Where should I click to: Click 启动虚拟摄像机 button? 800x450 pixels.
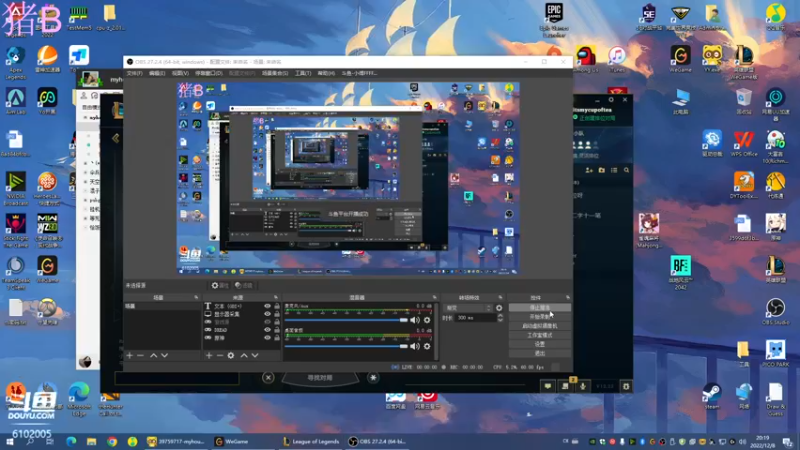[x=540, y=326]
